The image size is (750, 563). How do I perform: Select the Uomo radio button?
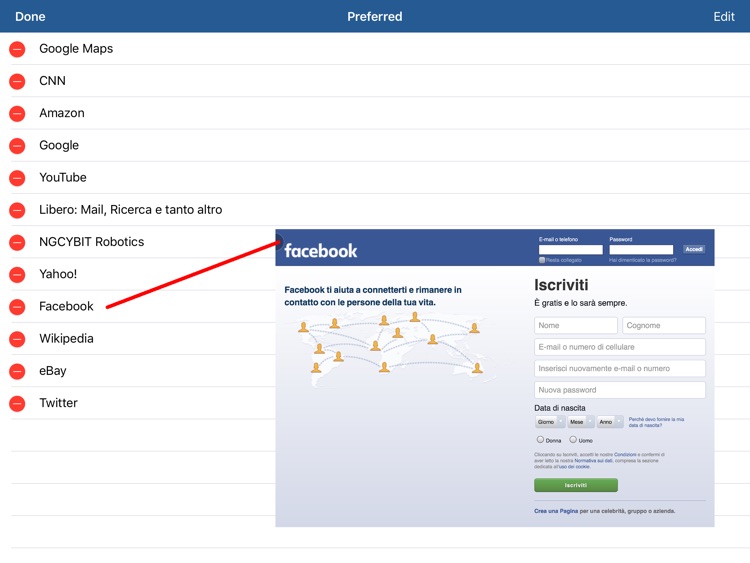tap(573, 440)
